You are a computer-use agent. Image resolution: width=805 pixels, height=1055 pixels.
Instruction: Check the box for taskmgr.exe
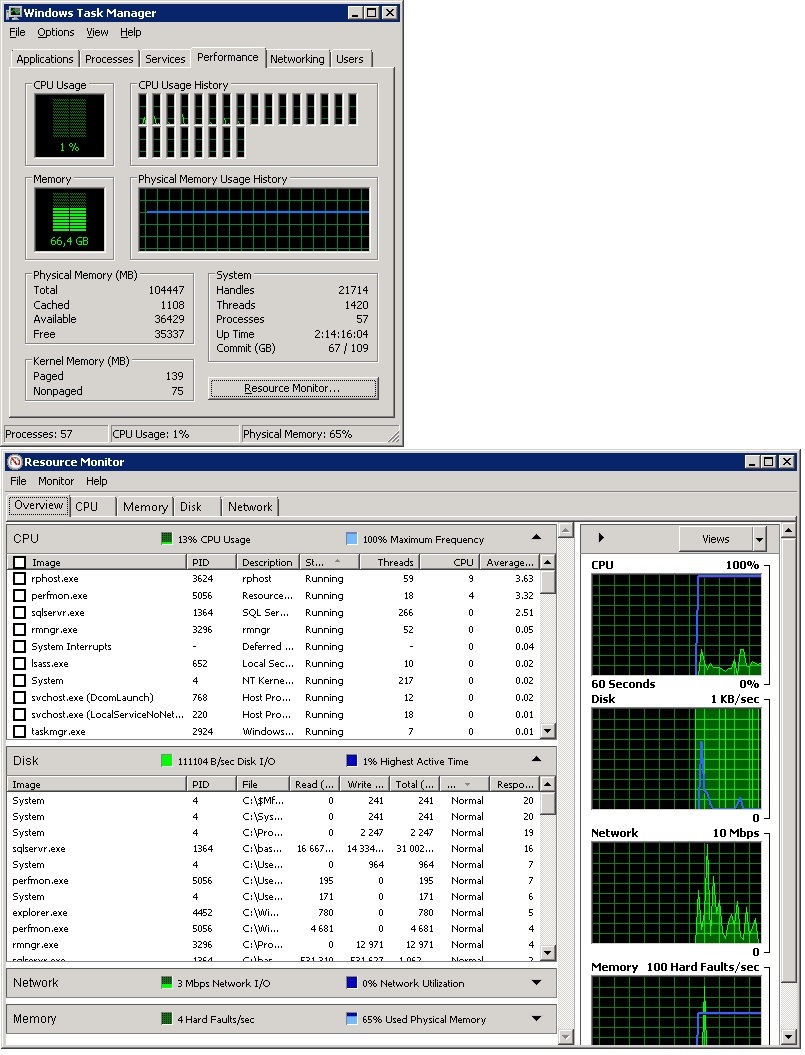[20, 731]
